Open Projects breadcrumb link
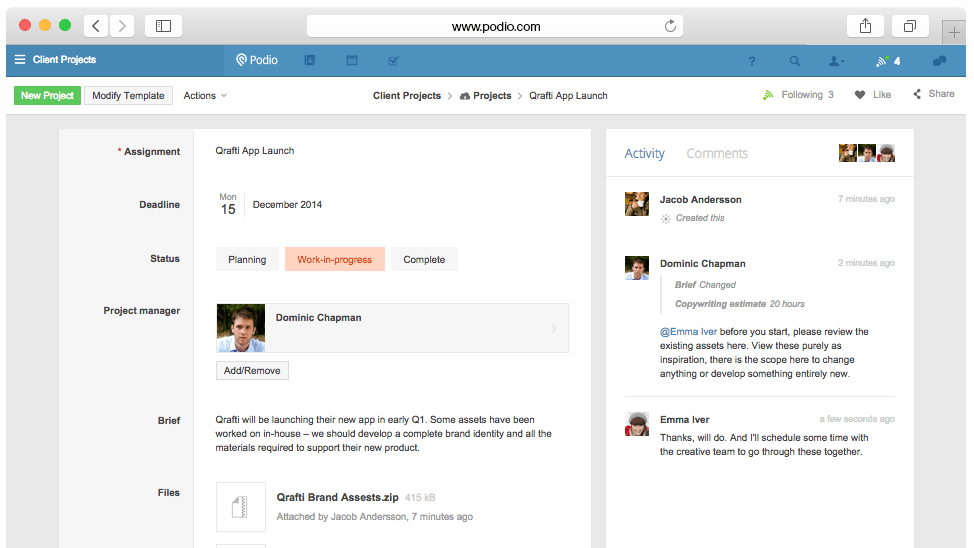 click(492, 96)
